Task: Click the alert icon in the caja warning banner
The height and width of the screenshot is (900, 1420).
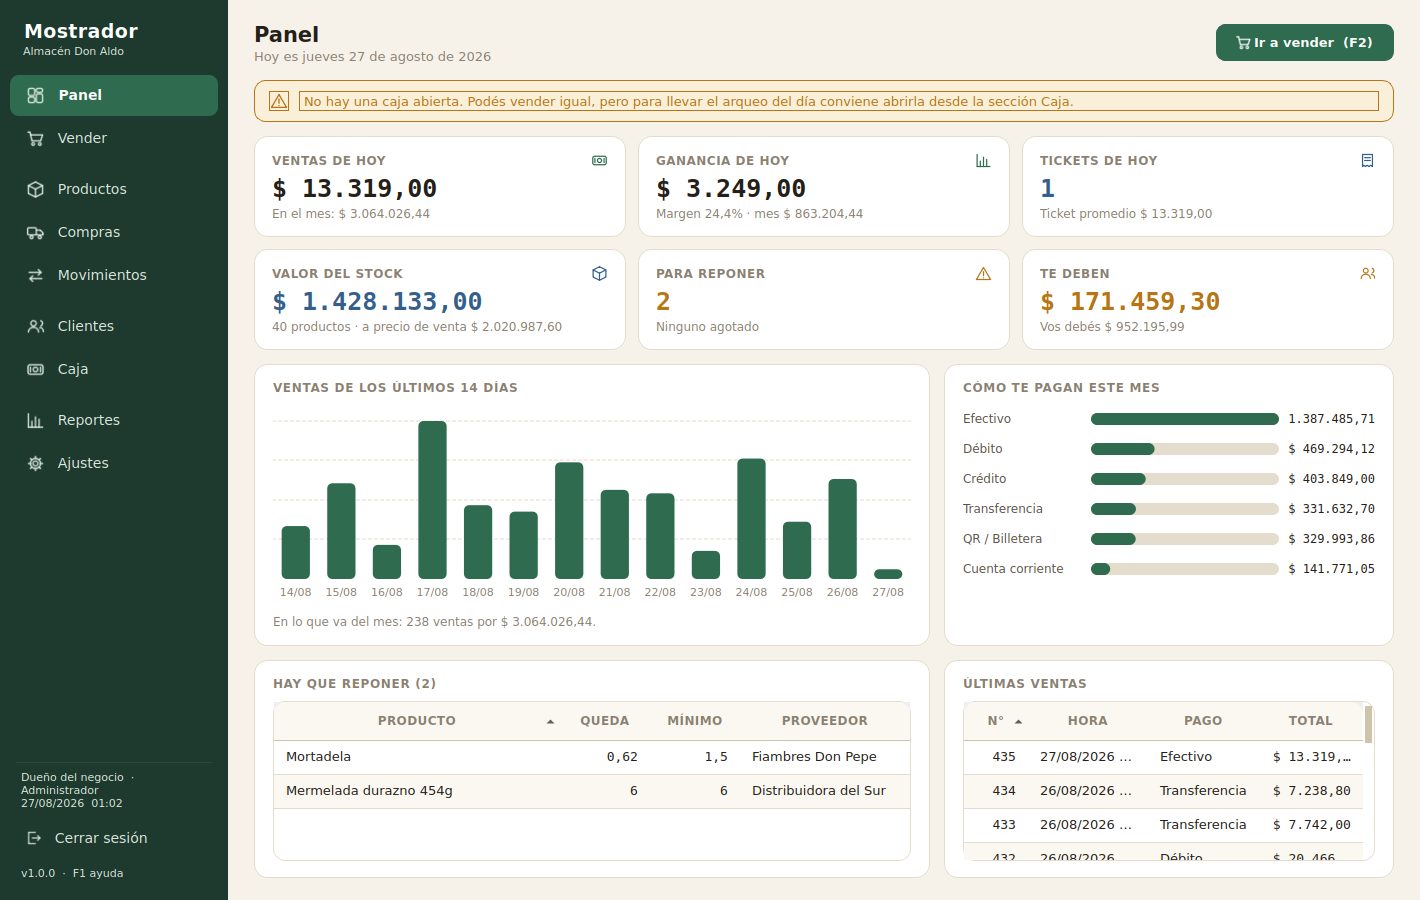Action: coord(279,101)
